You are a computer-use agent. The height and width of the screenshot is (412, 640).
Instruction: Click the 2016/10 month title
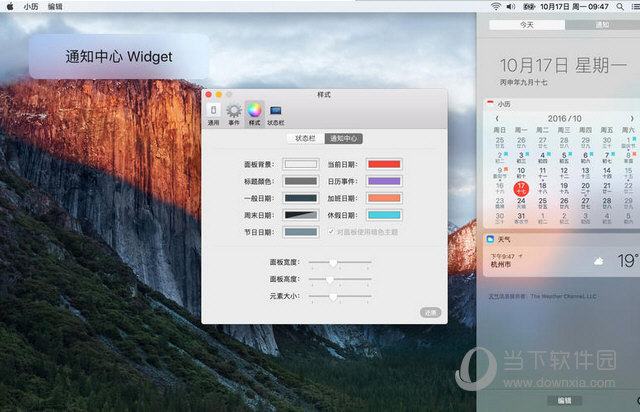(564, 118)
